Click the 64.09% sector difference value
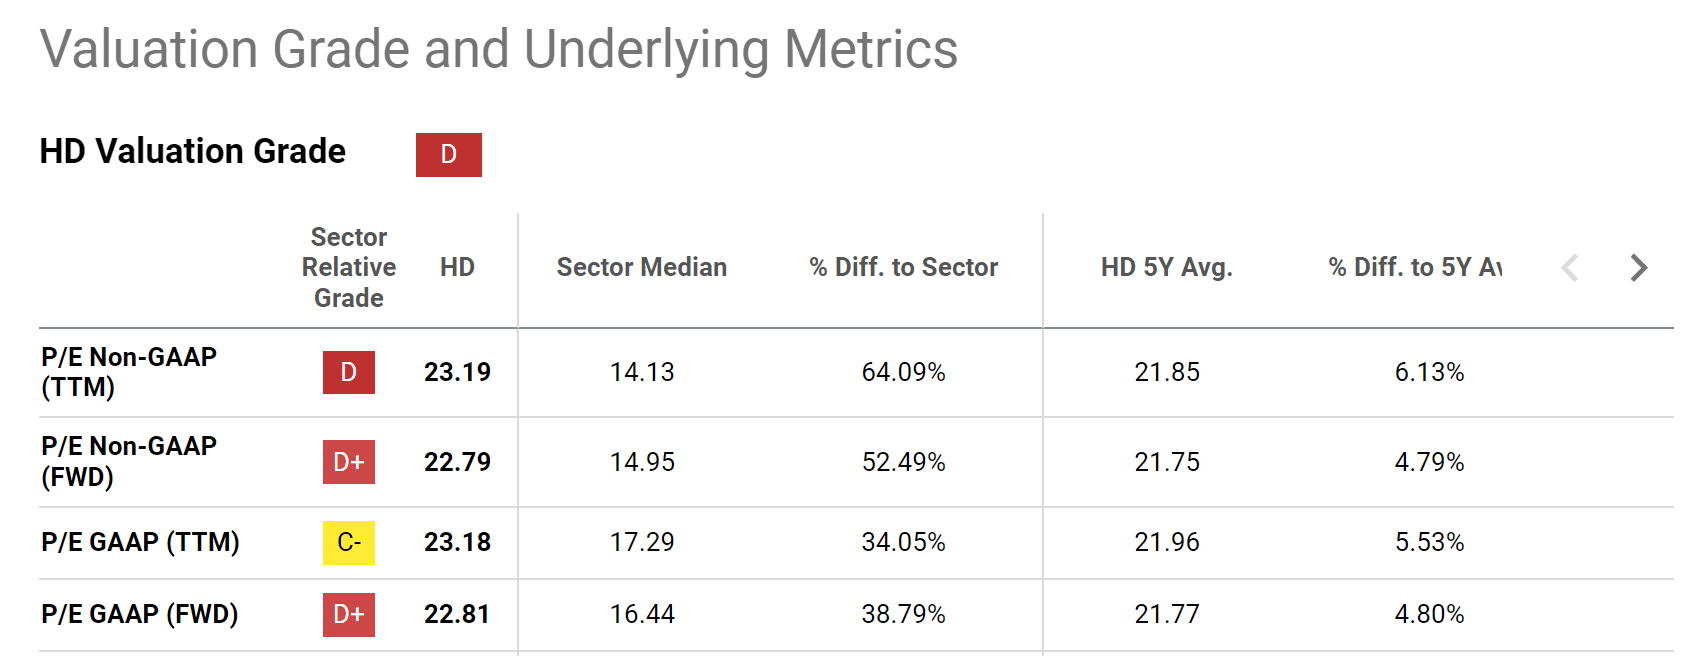The image size is (1695, 656). tap(903, 372)
